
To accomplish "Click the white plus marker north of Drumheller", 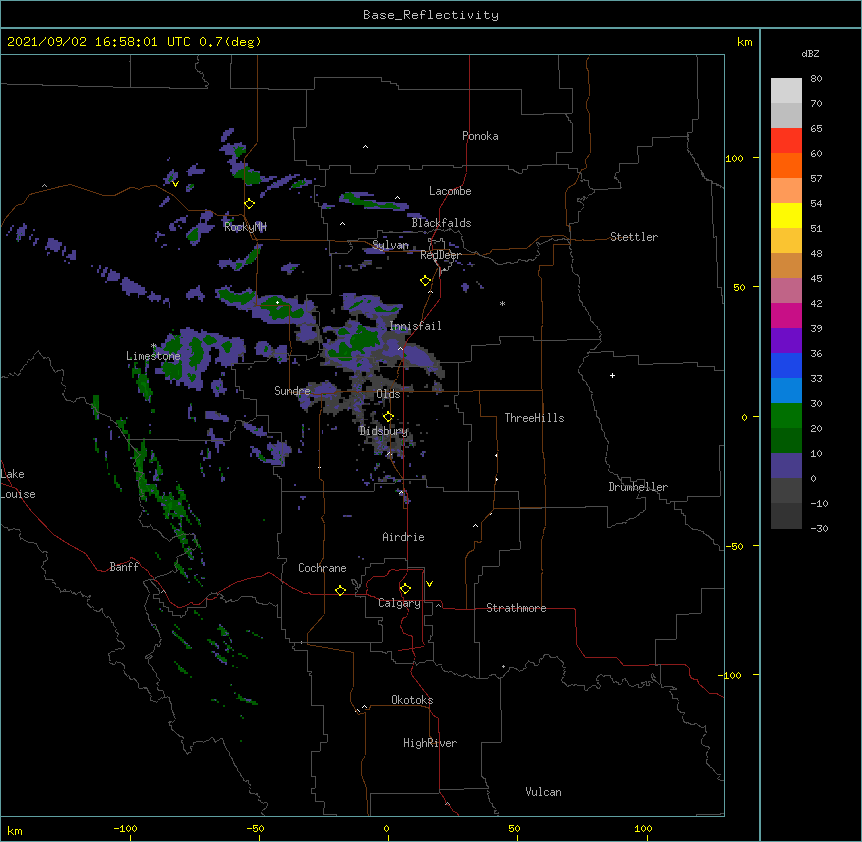I will pos(612,375).
